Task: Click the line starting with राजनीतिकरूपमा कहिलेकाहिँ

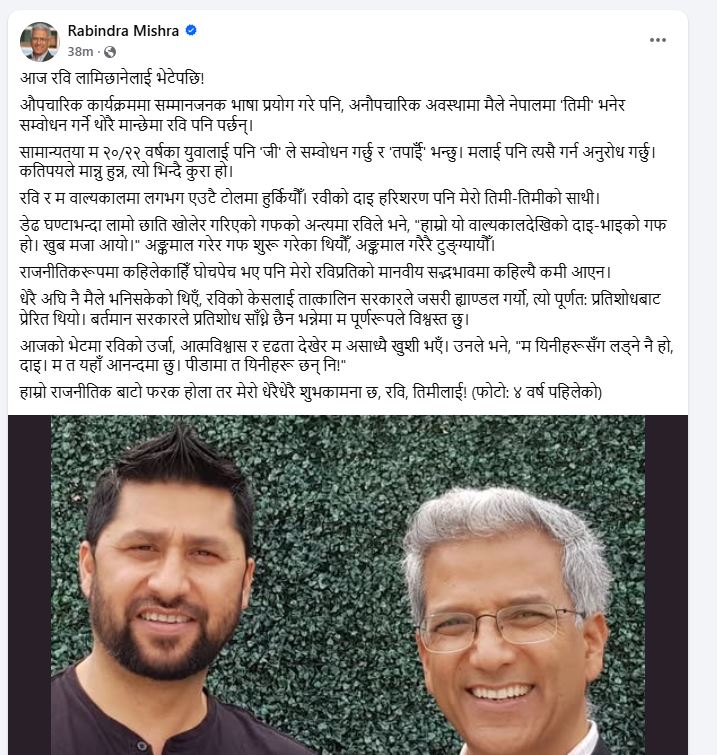Action: (x=315, y=272)
